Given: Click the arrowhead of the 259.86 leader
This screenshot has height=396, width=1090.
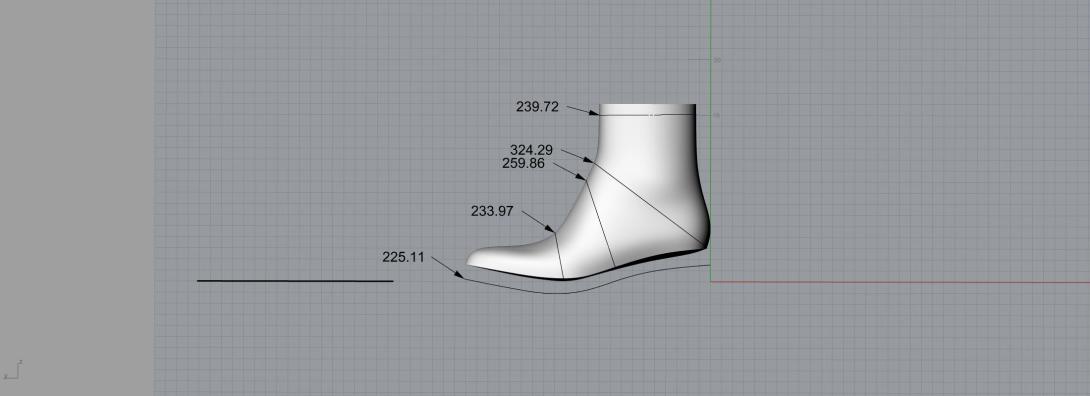Looking at the screenshot, I should [x=581, y=177].
